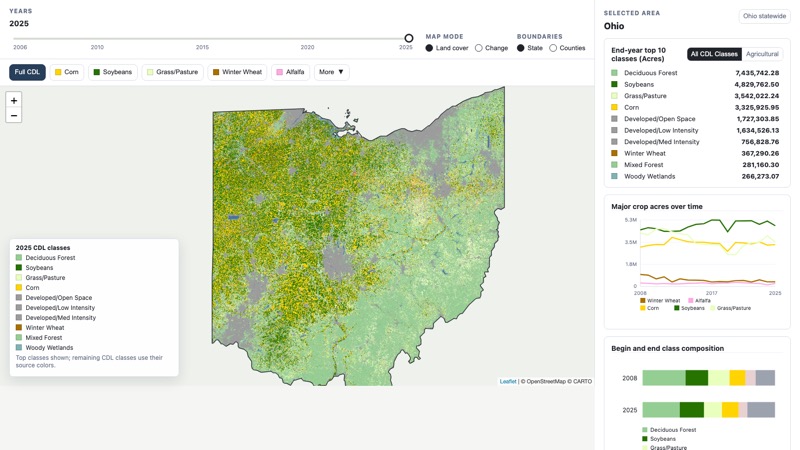The image size is (800, 450).
Task: Click Woody Wetlands in map legend
Action: pyautogui.click(x=49, y=348)
